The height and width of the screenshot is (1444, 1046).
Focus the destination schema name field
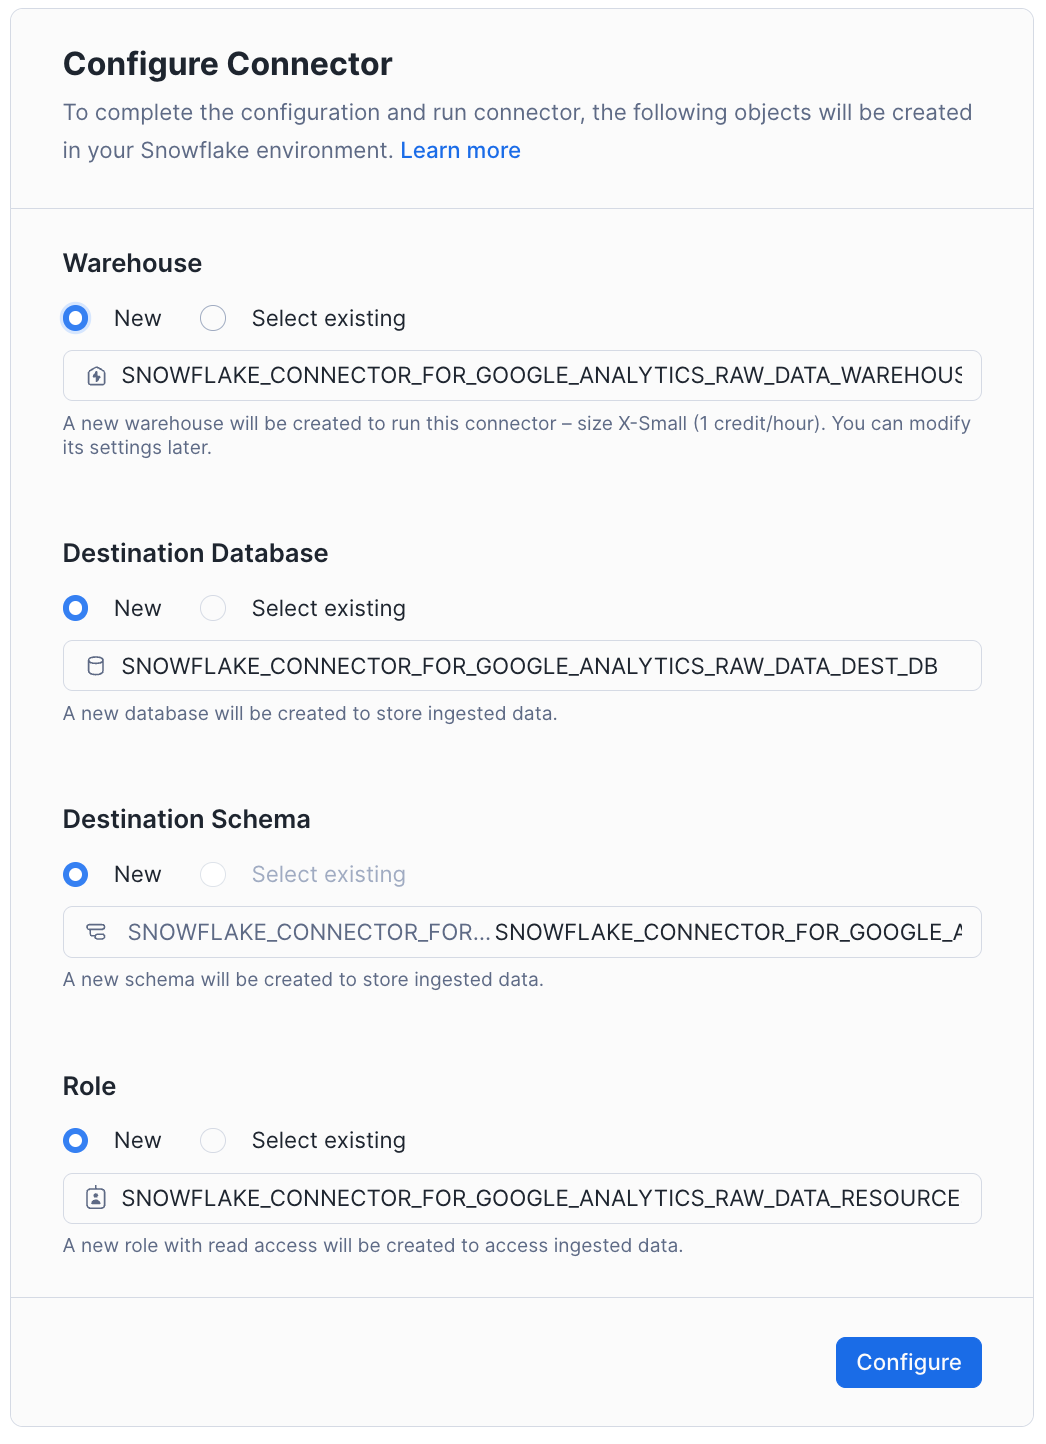(522, 932)
